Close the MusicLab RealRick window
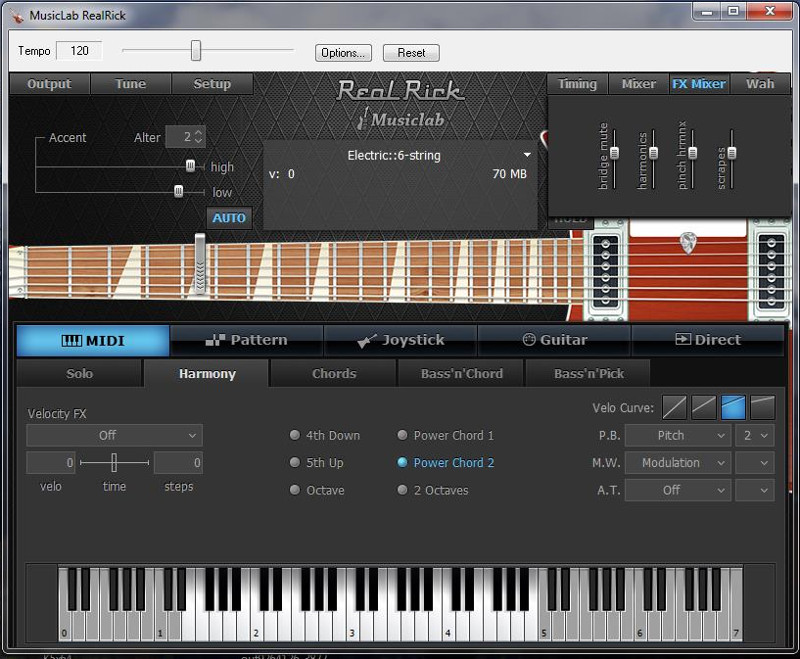 pos(770,11)
